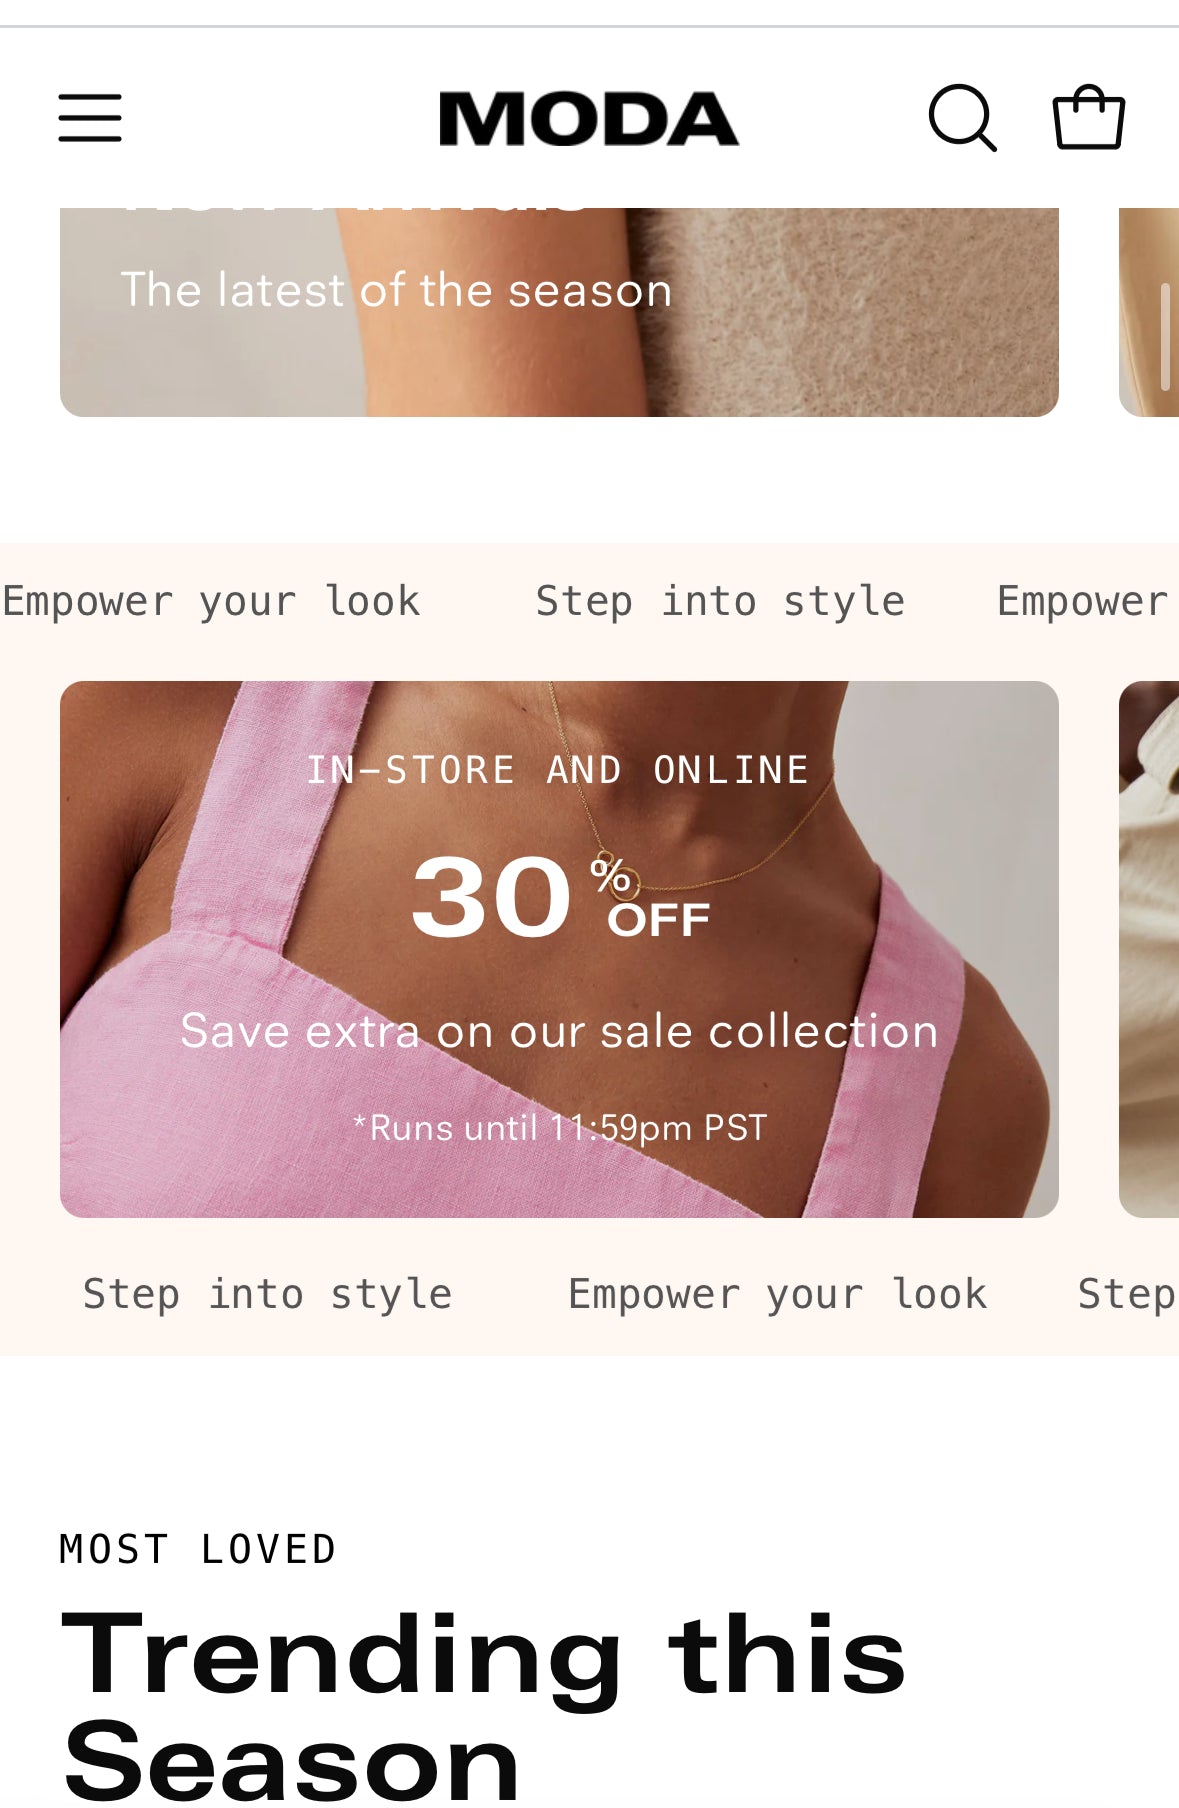This screenshot has width=1179, height=1808.
Task: Click the '*Runs until 11:59pm PST' note
Action: click(560, 1128)
